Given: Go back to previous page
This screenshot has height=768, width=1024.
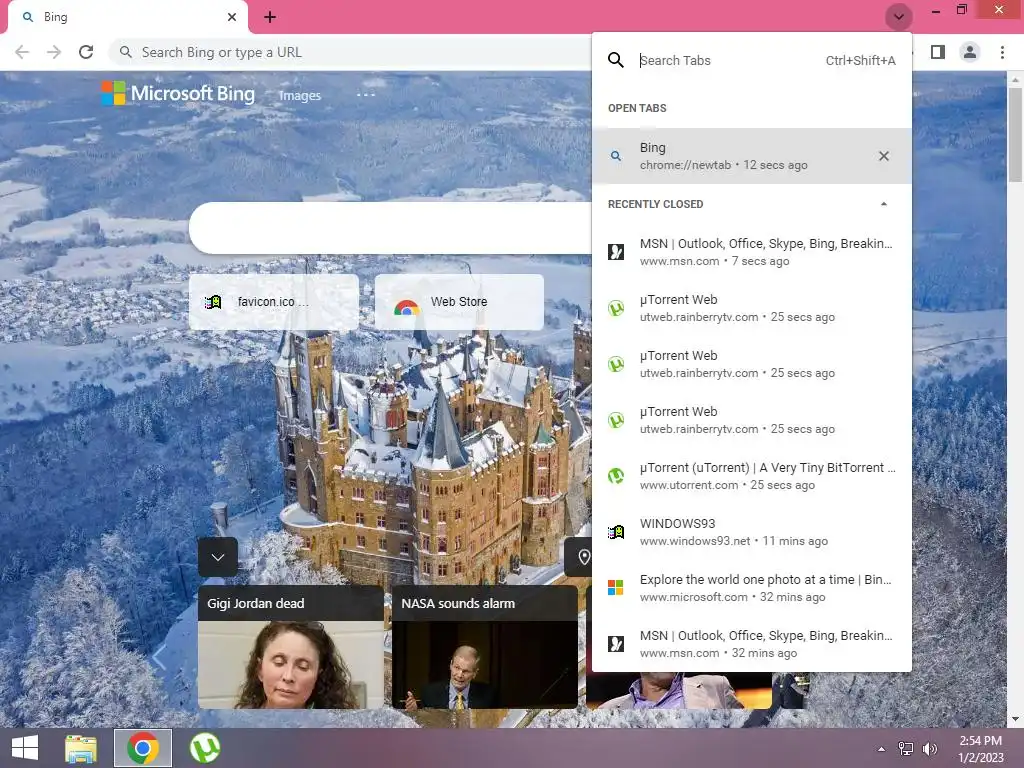Looking at the screenshot, I should pos(22,52).
